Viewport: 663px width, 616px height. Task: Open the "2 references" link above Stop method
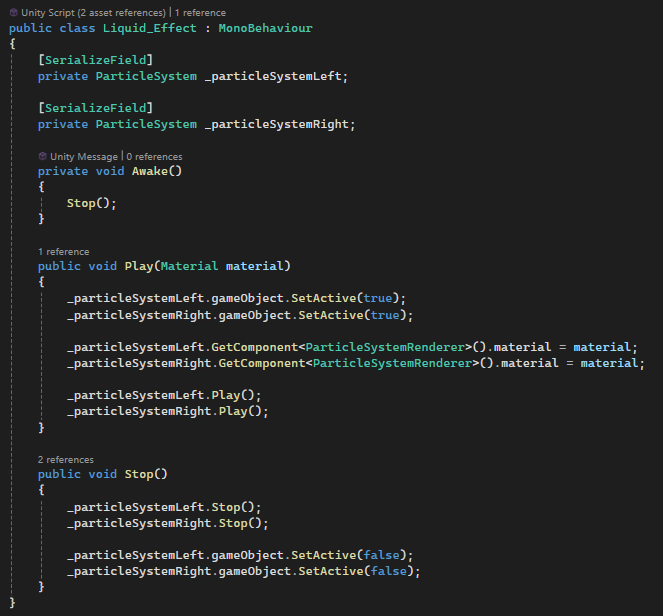coord(66,459)
